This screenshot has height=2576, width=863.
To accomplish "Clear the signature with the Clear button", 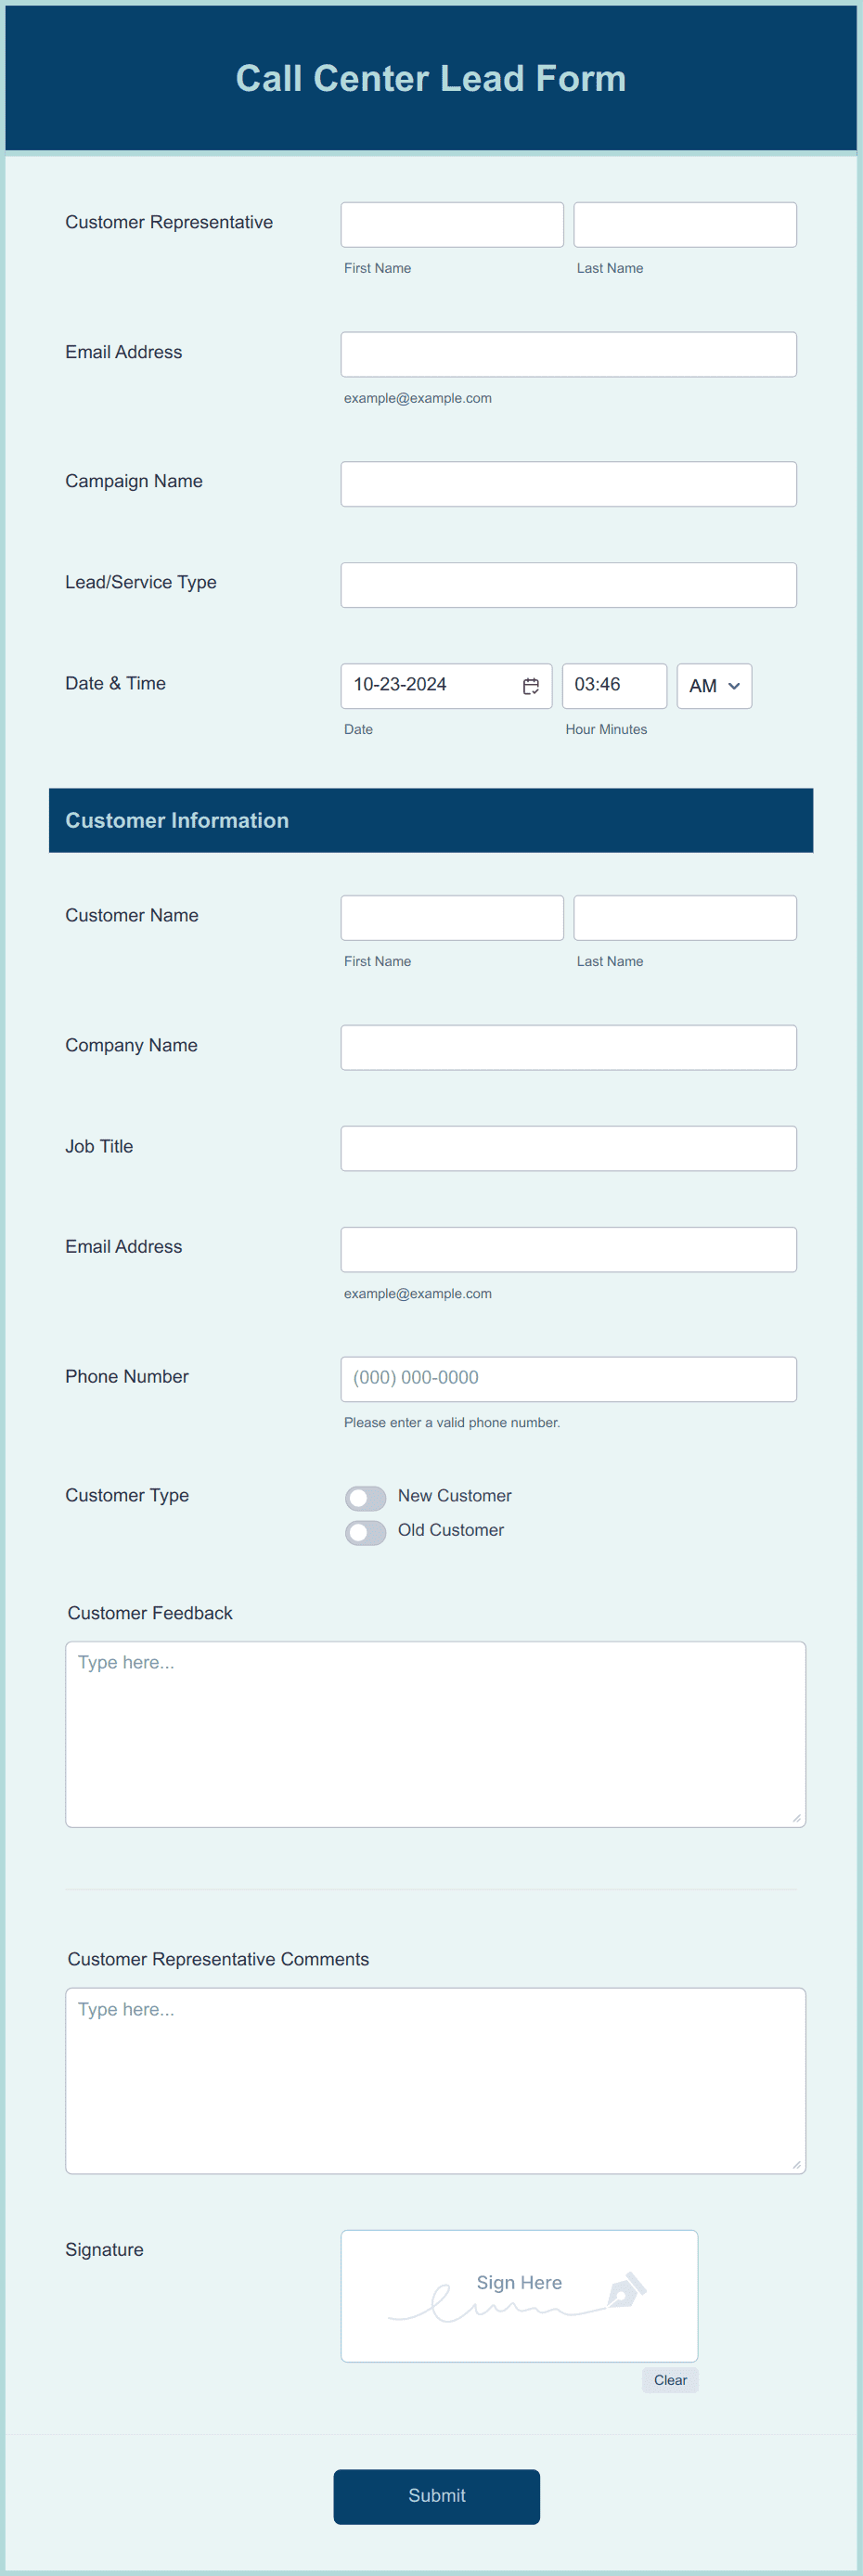I will tap(669, 2380).
